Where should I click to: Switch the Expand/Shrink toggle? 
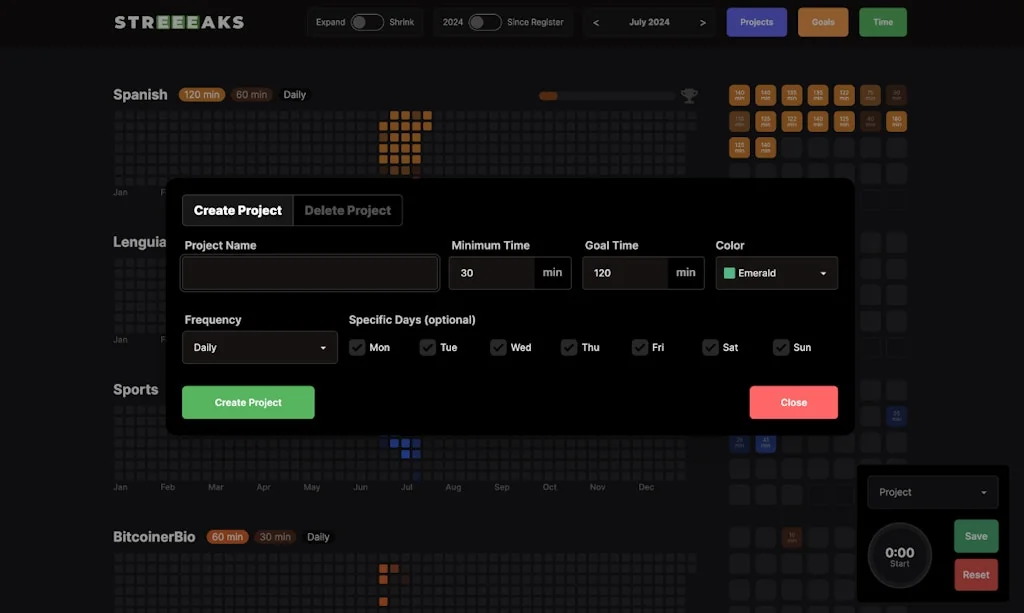coord(365,21)
